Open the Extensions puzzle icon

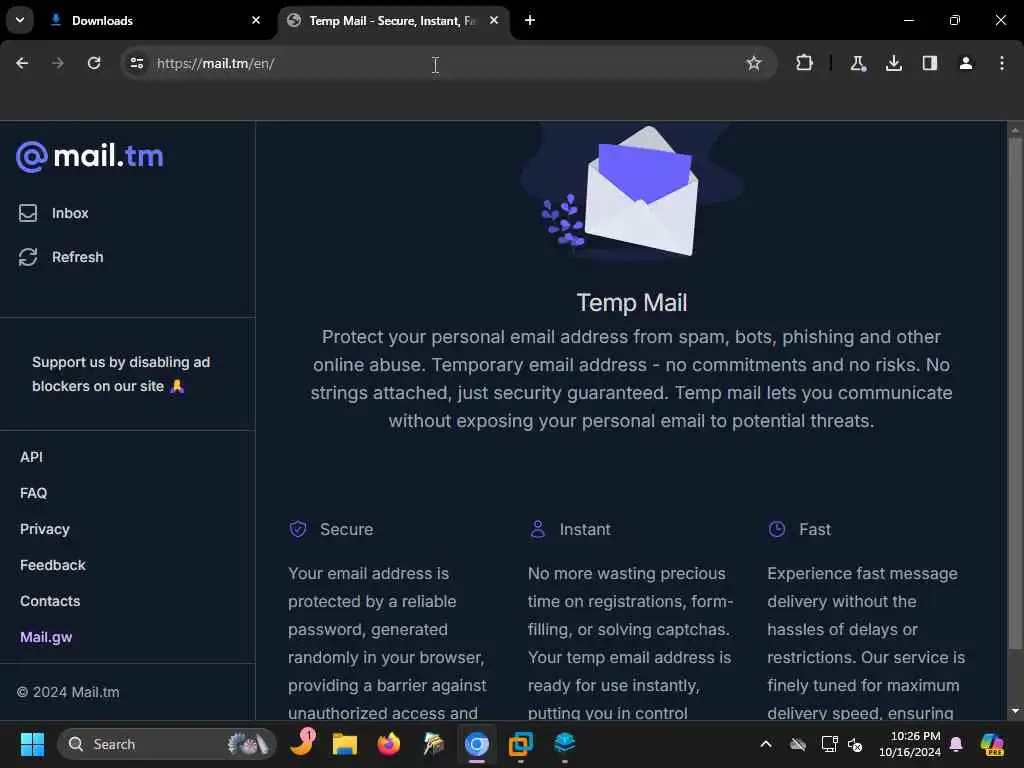805,63
